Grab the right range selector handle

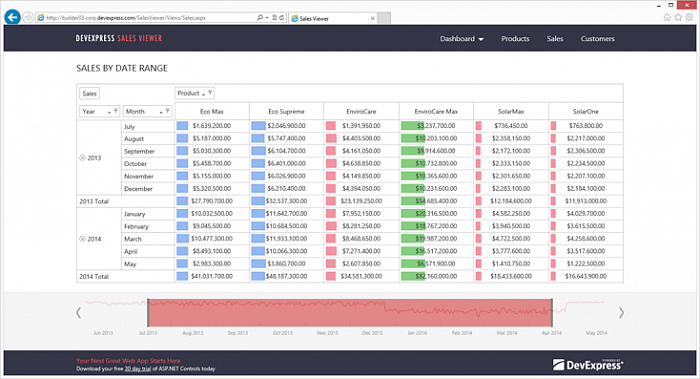tap(552, 313)
